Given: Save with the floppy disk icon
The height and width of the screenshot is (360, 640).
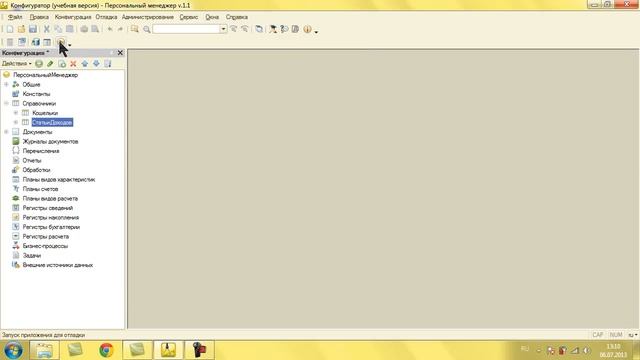Looking at the screenshot, I should [x=33, y=29].
